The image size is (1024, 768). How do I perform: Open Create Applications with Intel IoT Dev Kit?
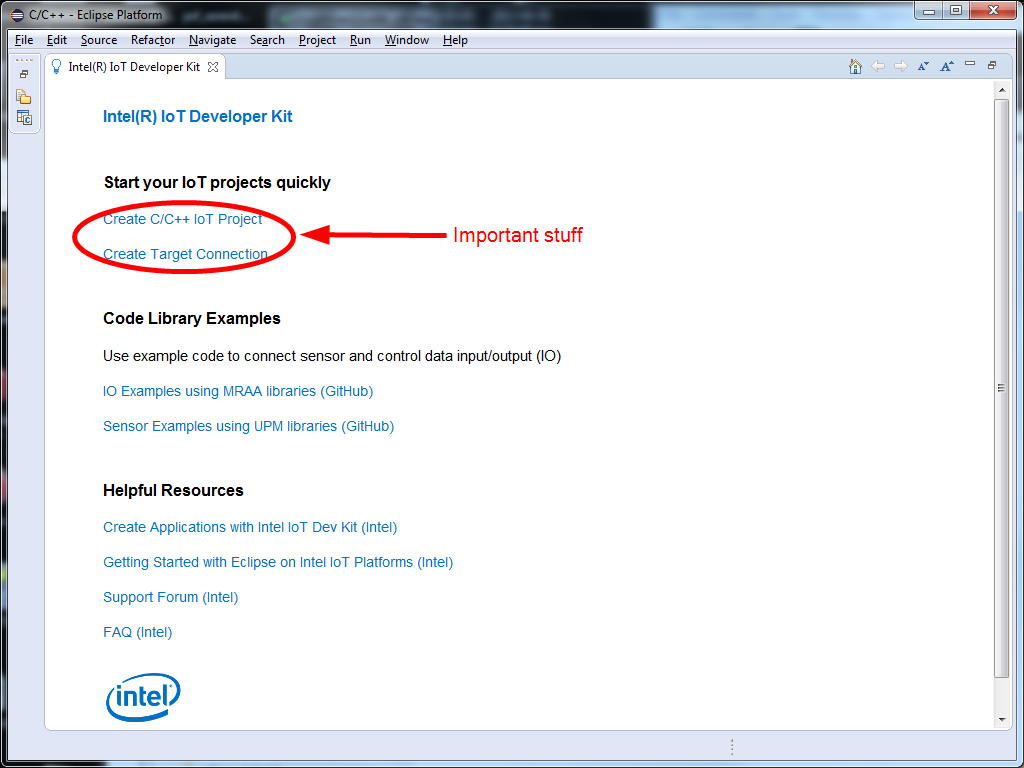tap(249, 527)
